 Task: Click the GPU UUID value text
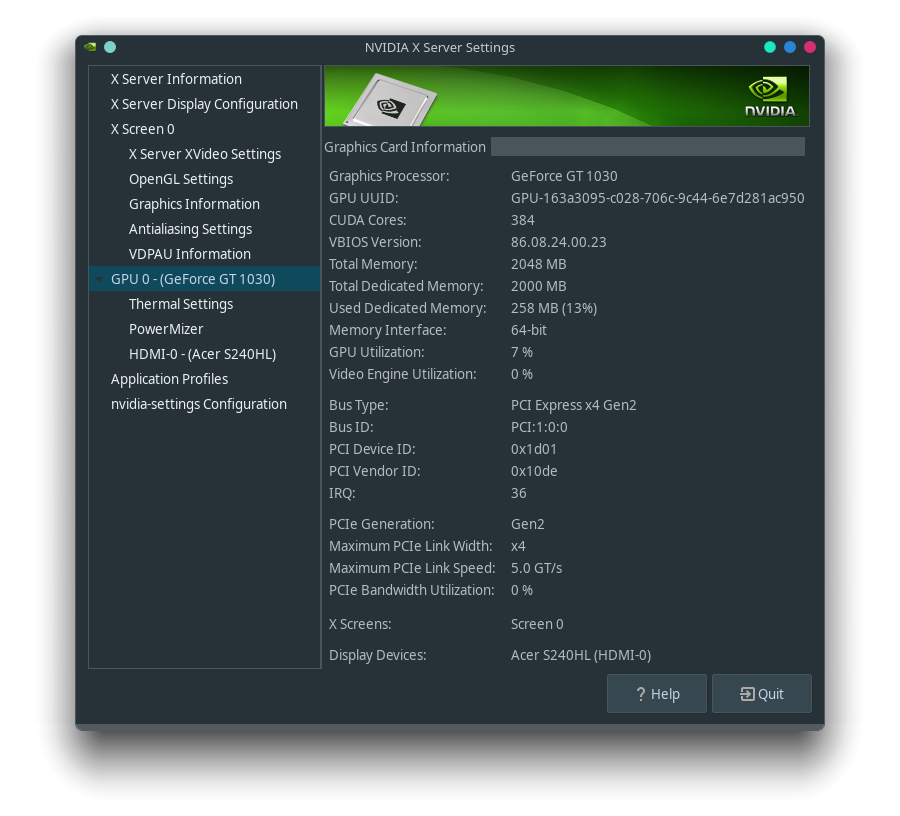pos(657,199)
